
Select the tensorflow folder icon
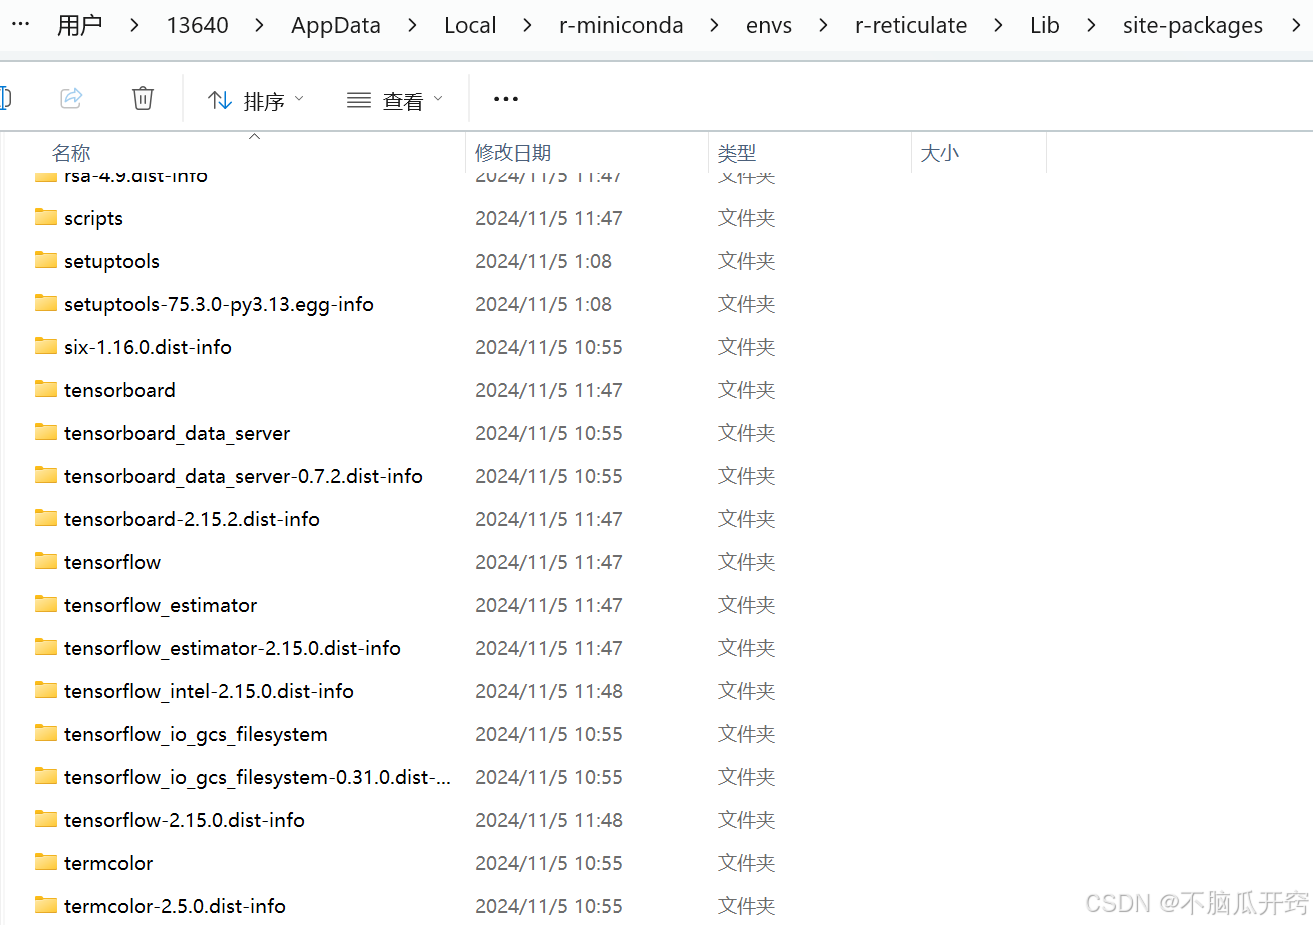[x=46, y=561]
